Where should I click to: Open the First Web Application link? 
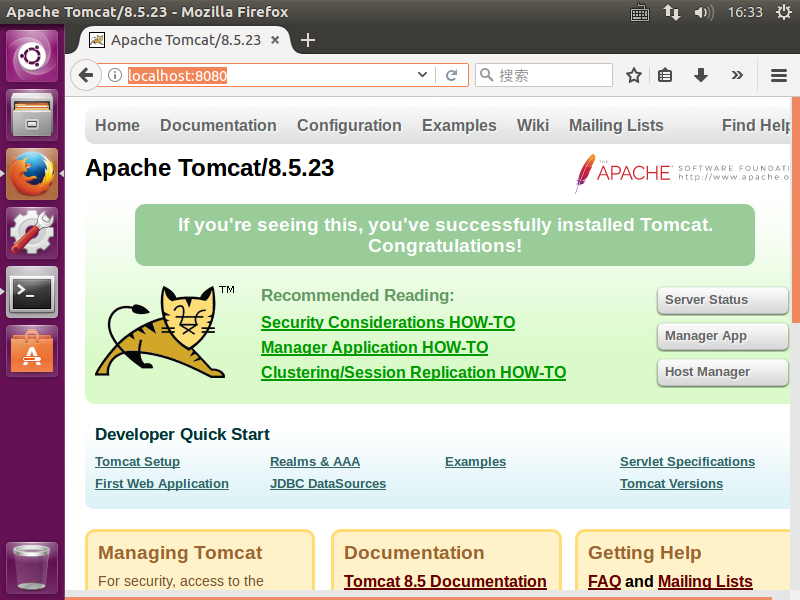click(162, 484)
